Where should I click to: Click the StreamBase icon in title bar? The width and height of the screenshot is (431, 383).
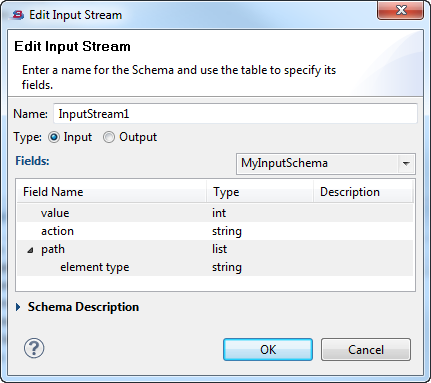17,15
